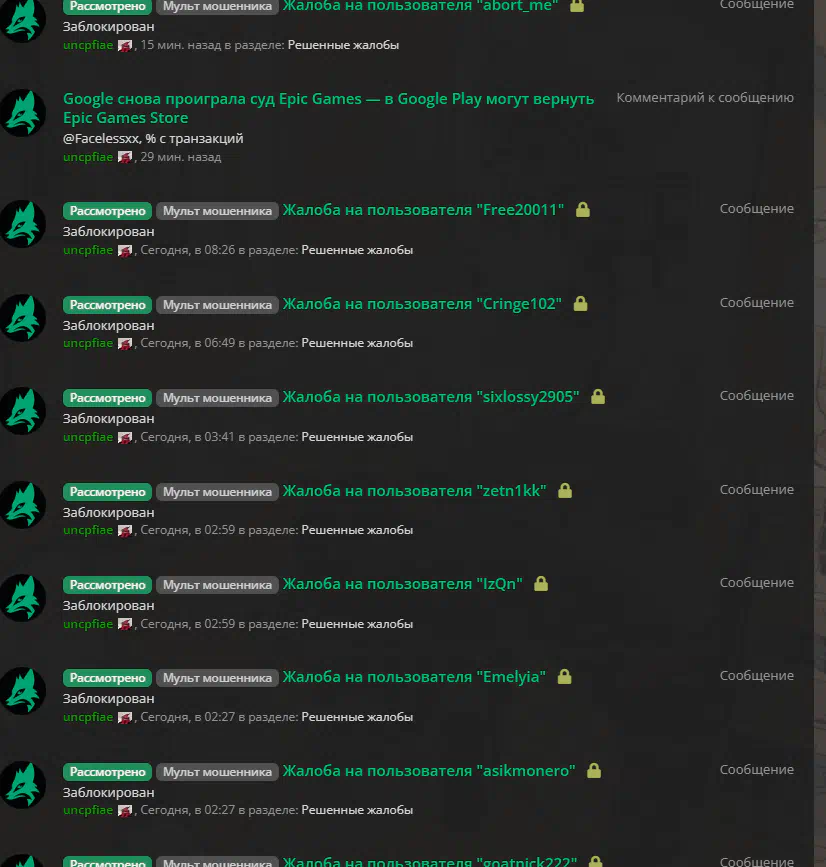Click the "Мульт мошенника" tag on the Free20011 complaint
The image size is (826, 867).
[217, 211]
